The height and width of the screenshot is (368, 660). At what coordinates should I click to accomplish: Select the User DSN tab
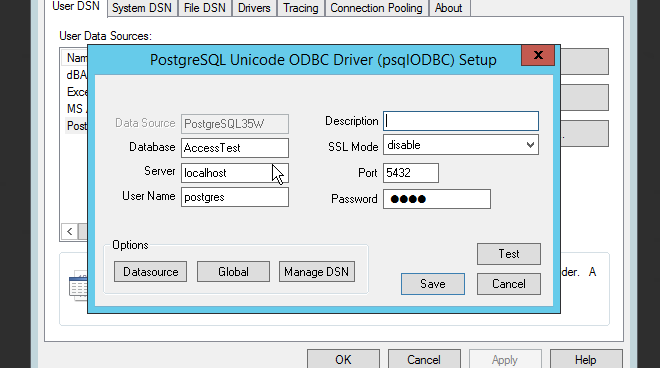[76, 7]
